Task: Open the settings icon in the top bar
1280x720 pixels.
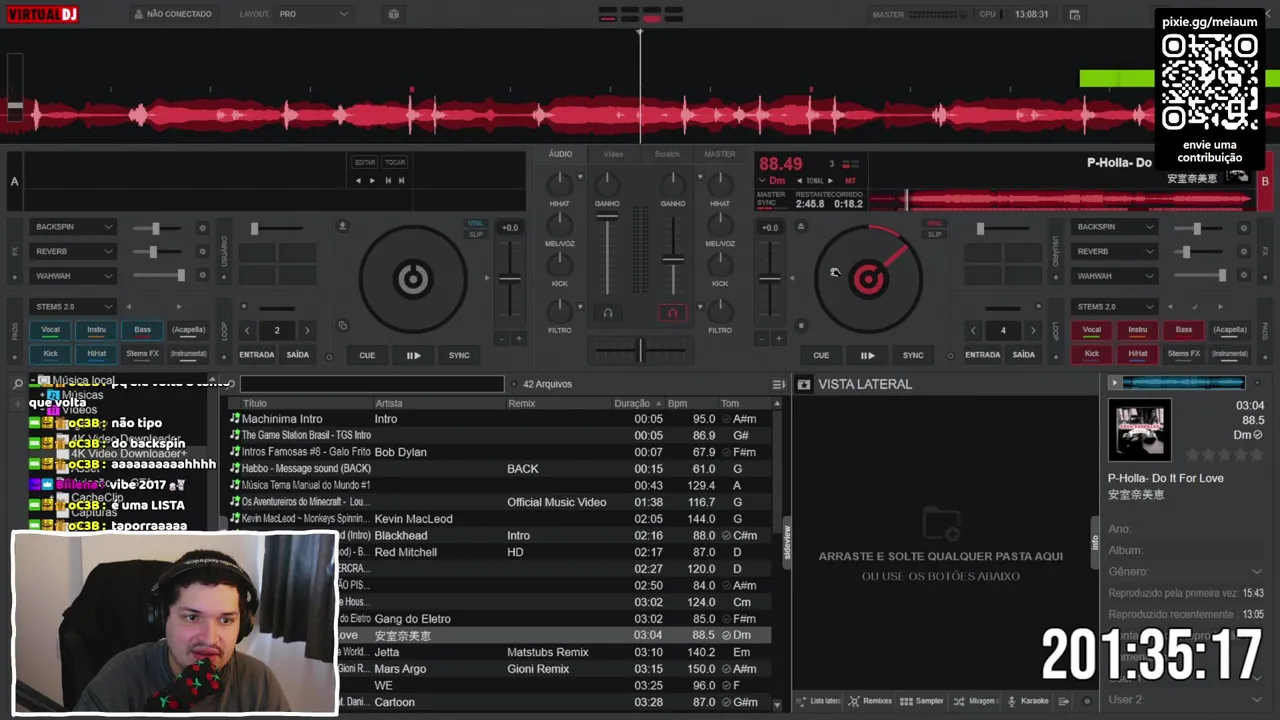Action: [1074, 14]
